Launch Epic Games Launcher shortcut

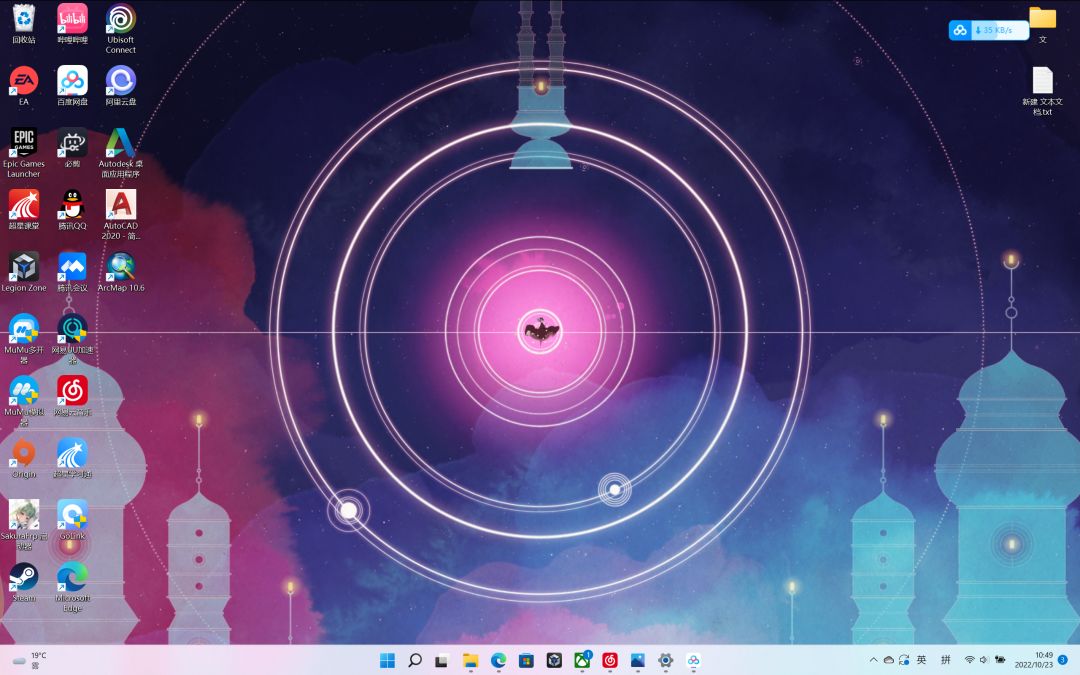[x=23, y=153]
